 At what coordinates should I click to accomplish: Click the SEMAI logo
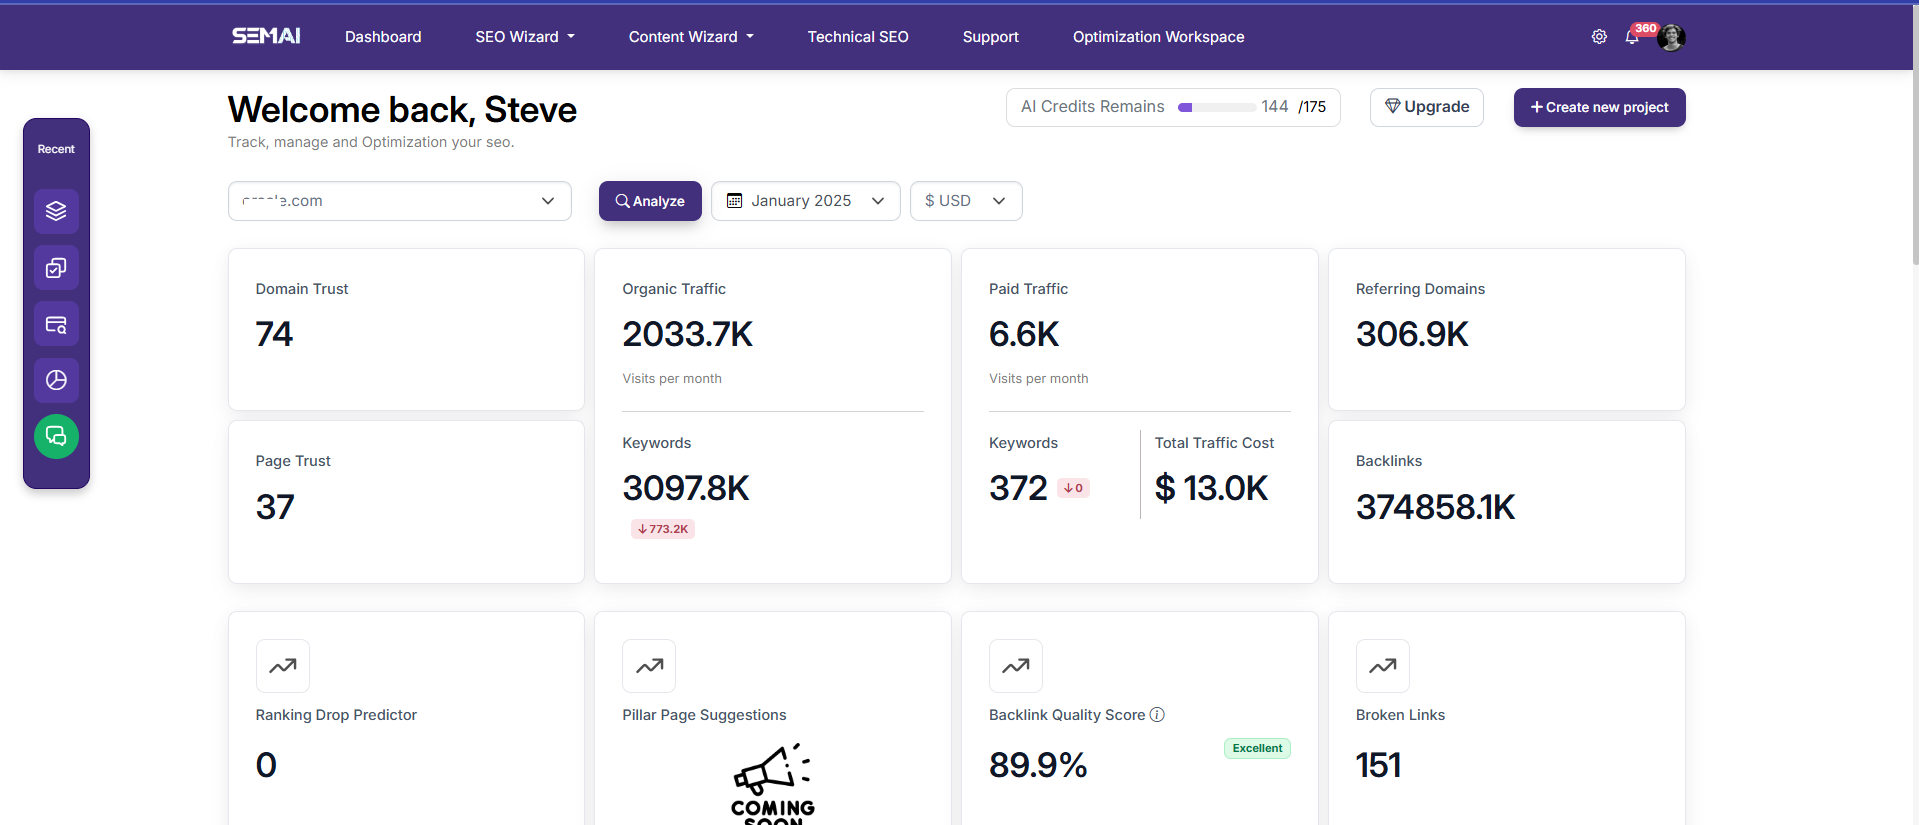tap(266, 36)
